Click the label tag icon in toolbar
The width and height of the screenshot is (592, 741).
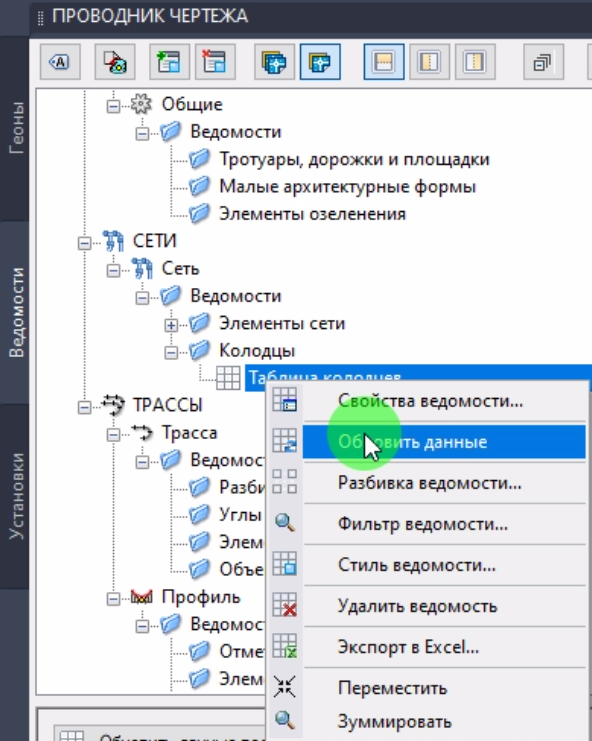pos(60,62)
